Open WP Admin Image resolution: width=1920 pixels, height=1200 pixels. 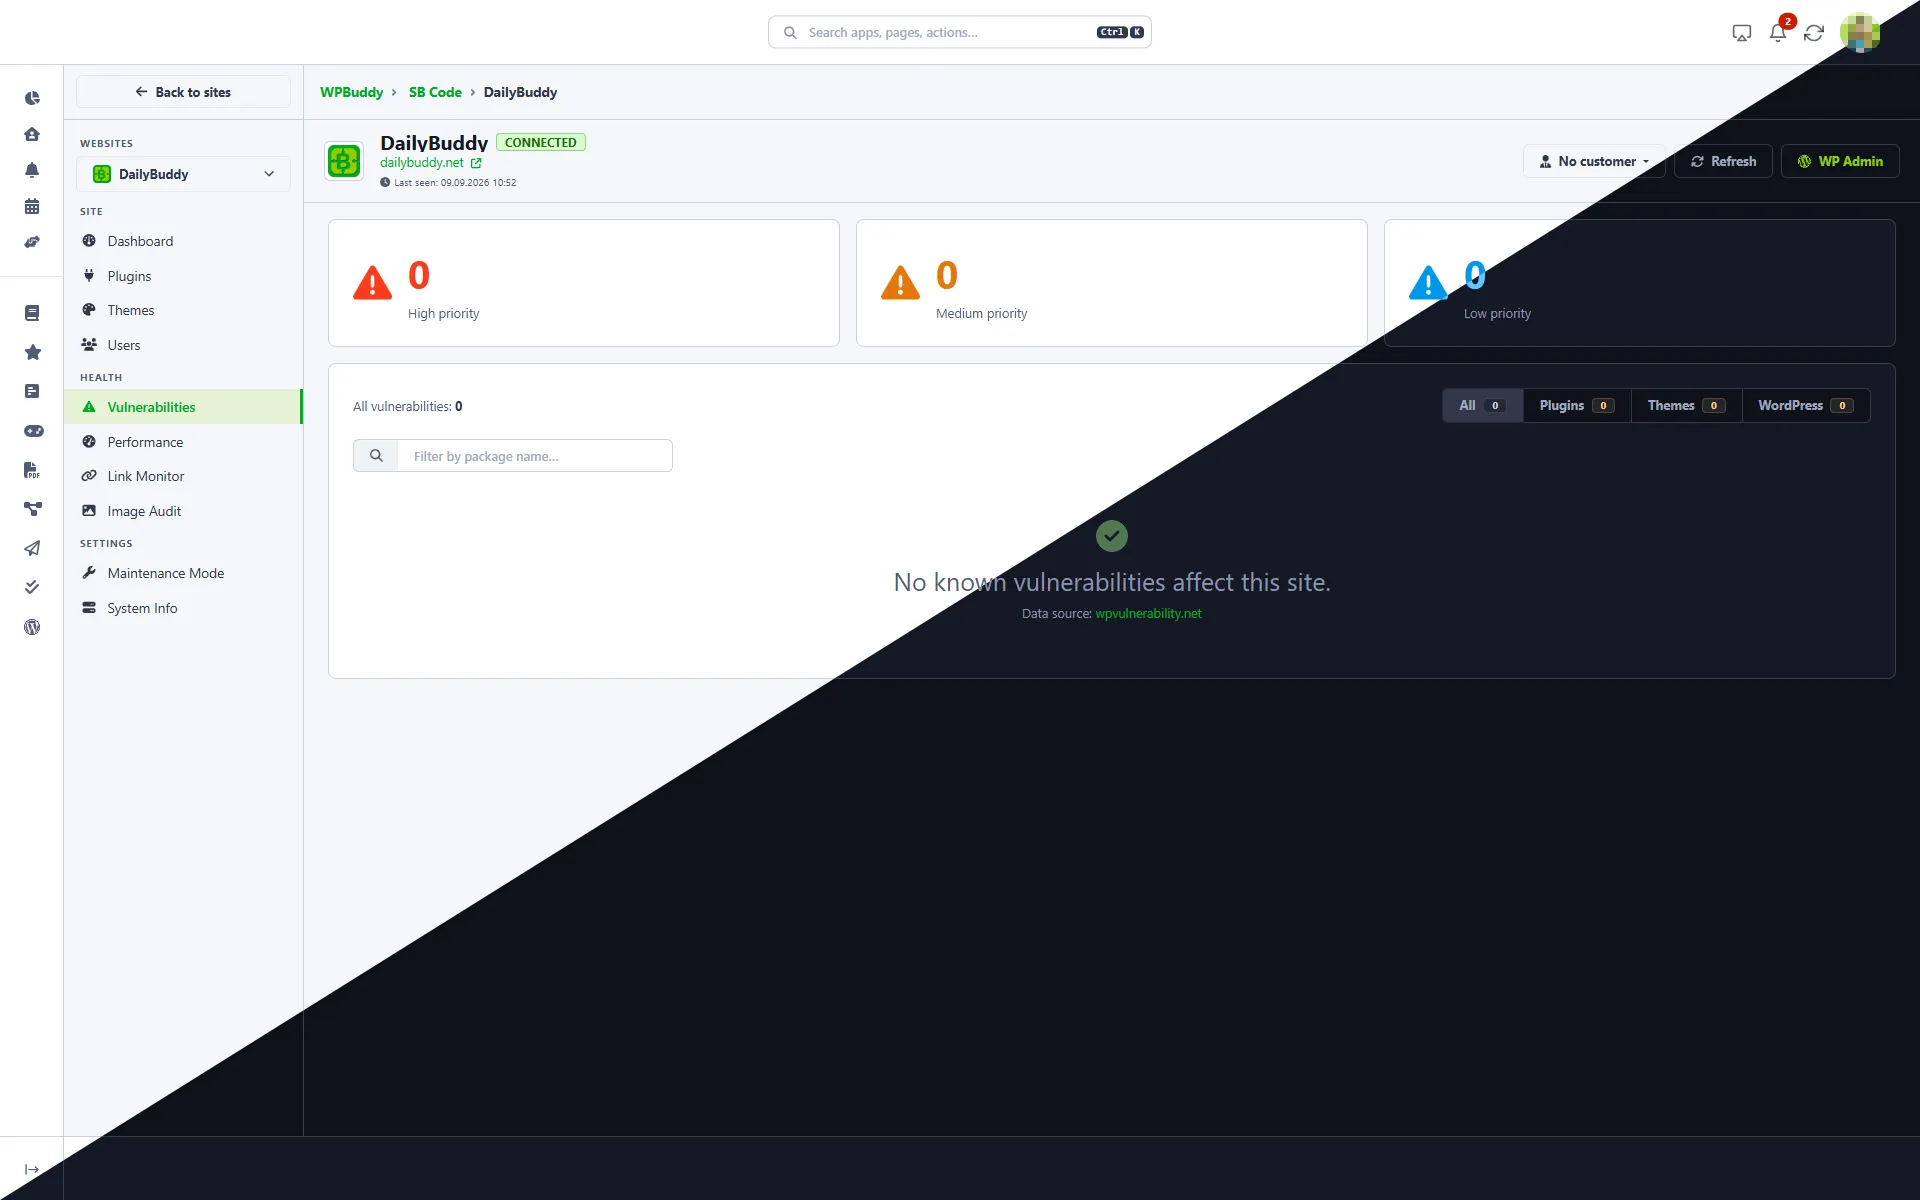click(1840, 161)
